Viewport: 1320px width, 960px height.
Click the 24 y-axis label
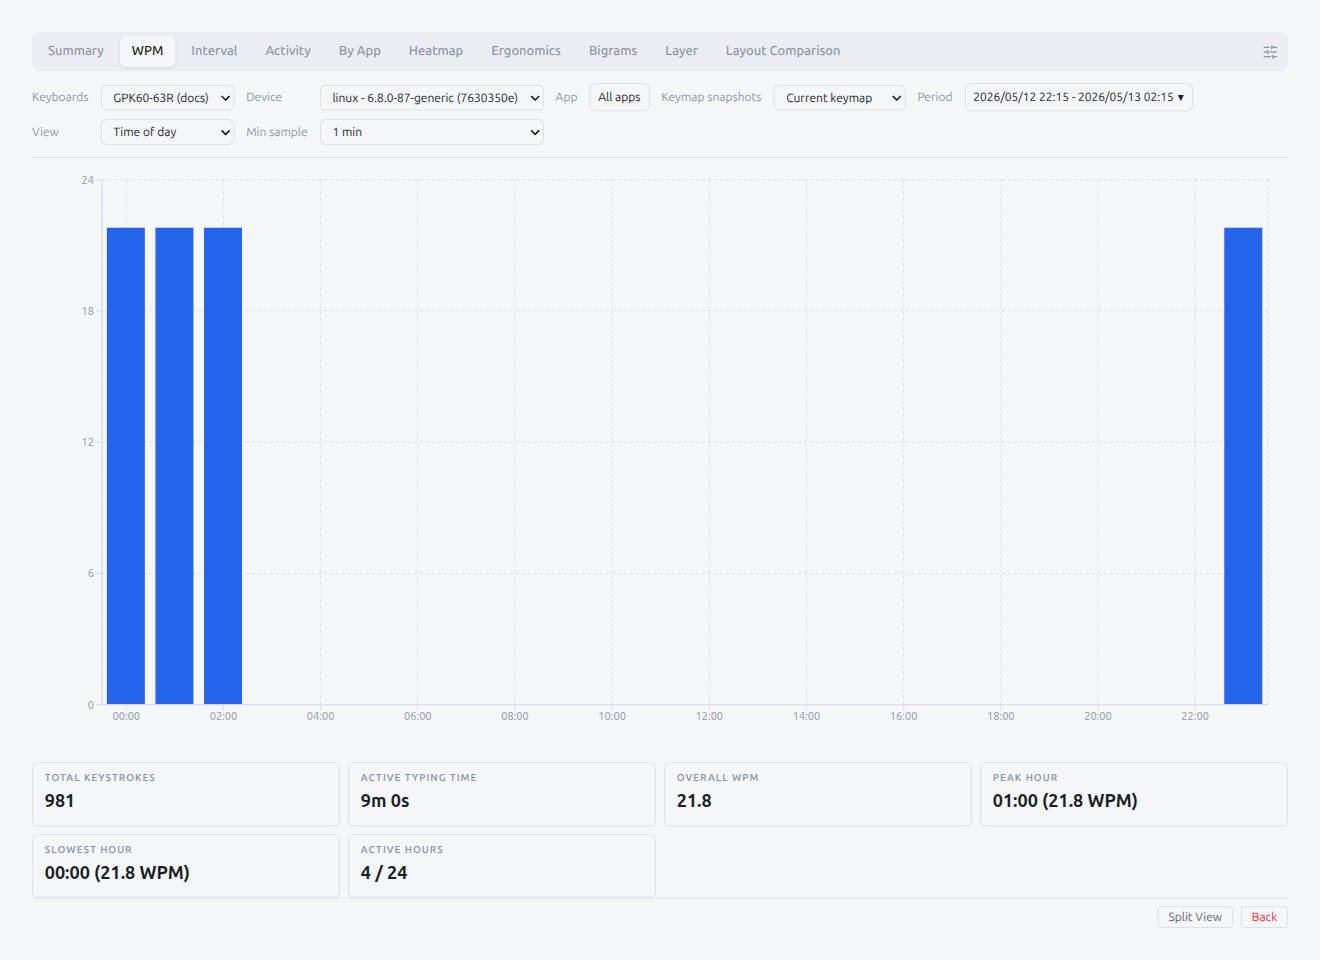click(x=88, y=180)
